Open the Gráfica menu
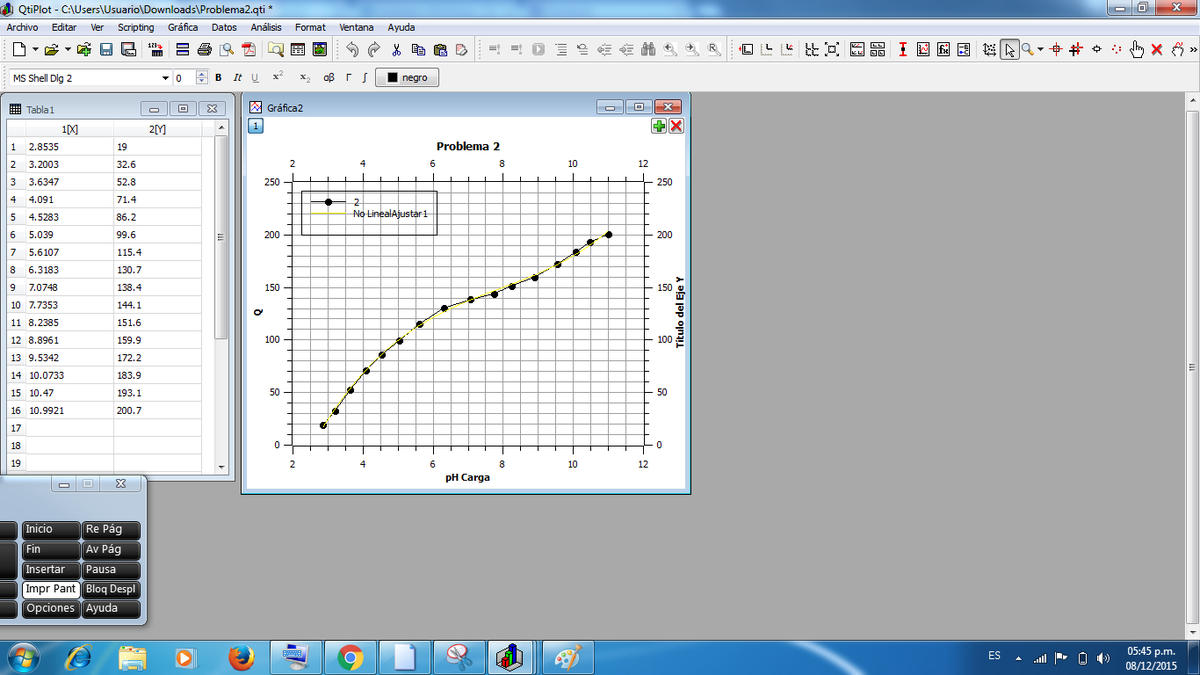 coord(183,27)
